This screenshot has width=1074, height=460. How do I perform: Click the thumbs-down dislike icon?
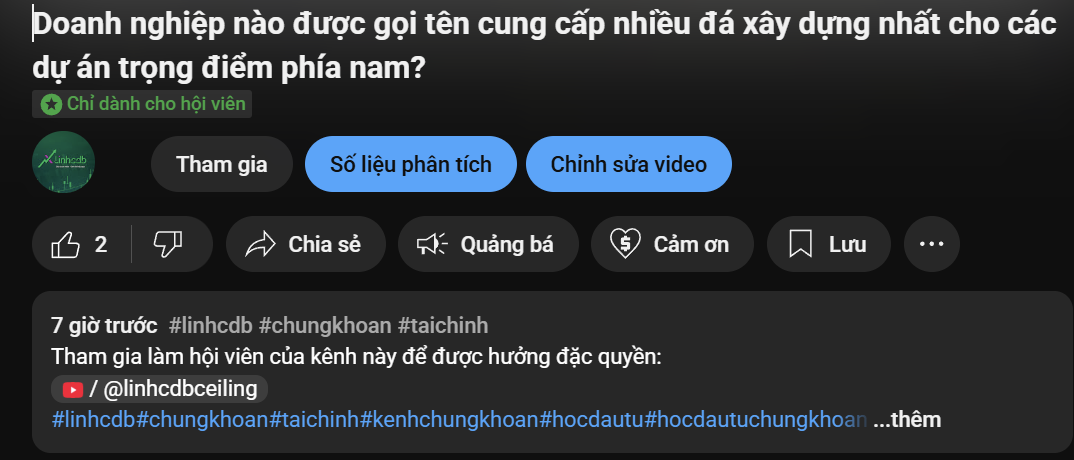click(168, 244)
